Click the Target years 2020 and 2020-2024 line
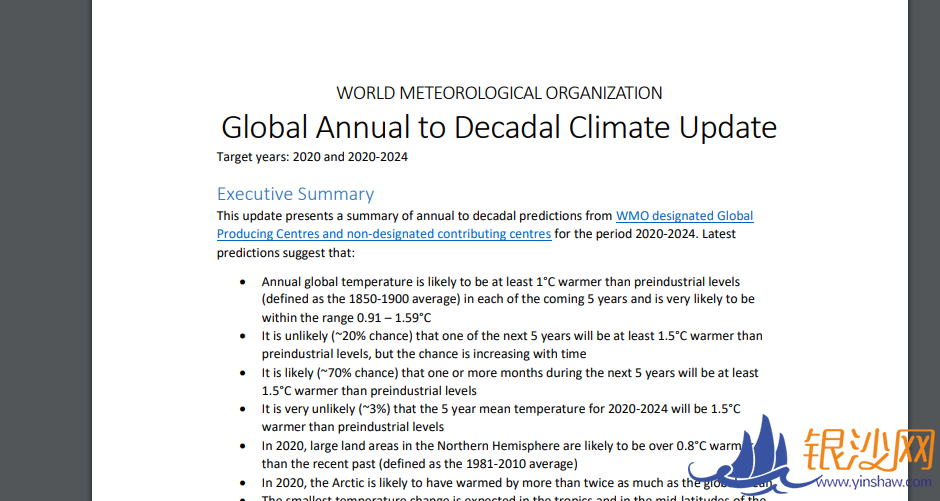Image resolution: width=940 pixels, height=501 pixels. [312, 157]
